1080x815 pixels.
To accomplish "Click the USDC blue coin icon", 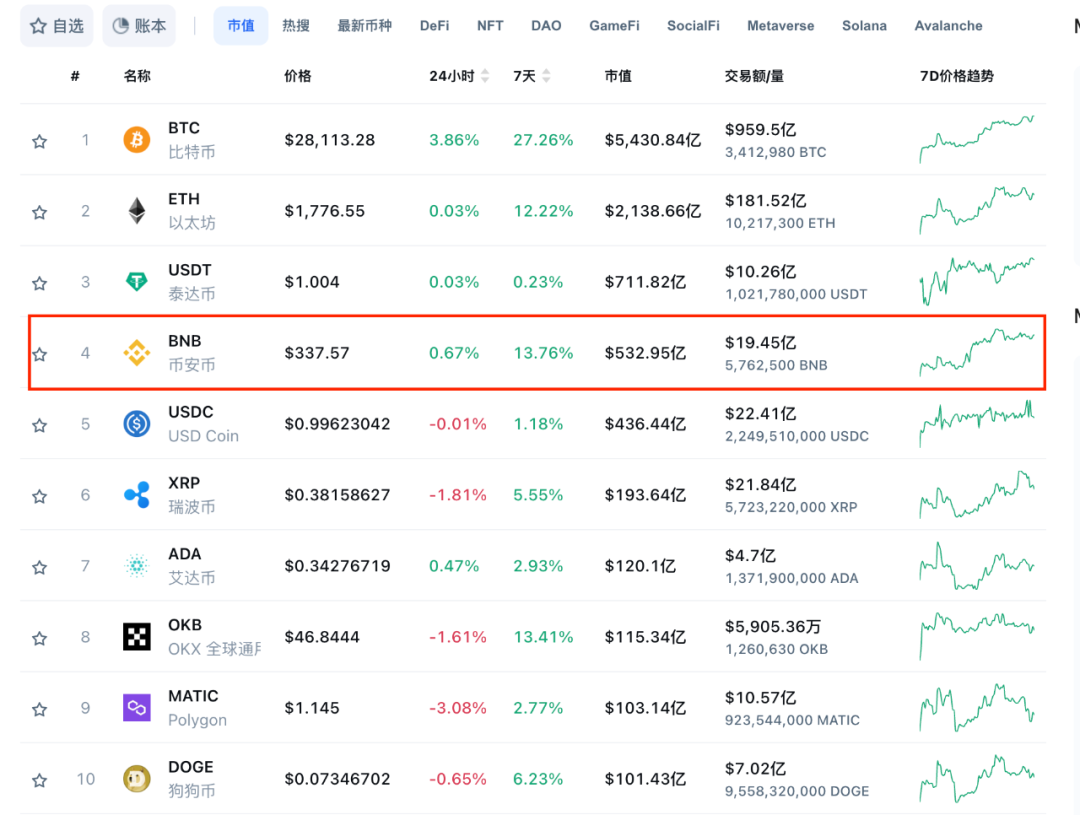I will [136, 424].
